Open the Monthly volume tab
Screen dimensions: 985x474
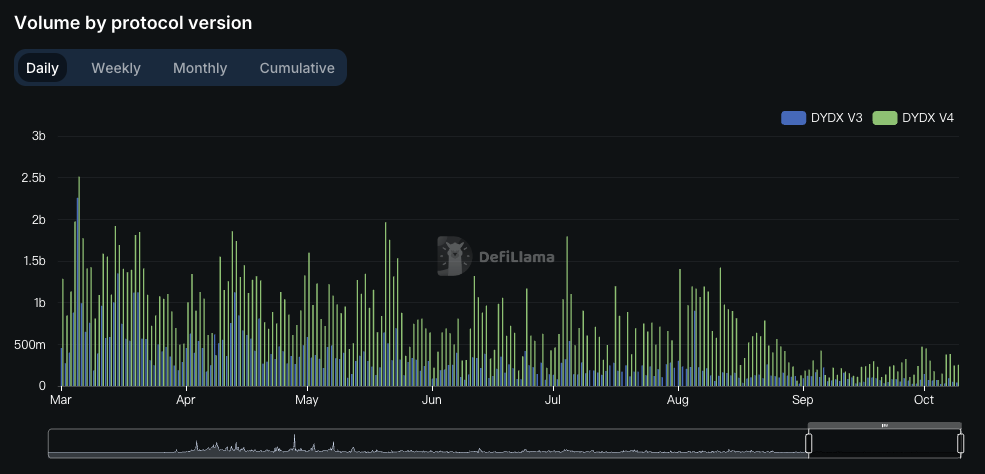click(200, 68)
